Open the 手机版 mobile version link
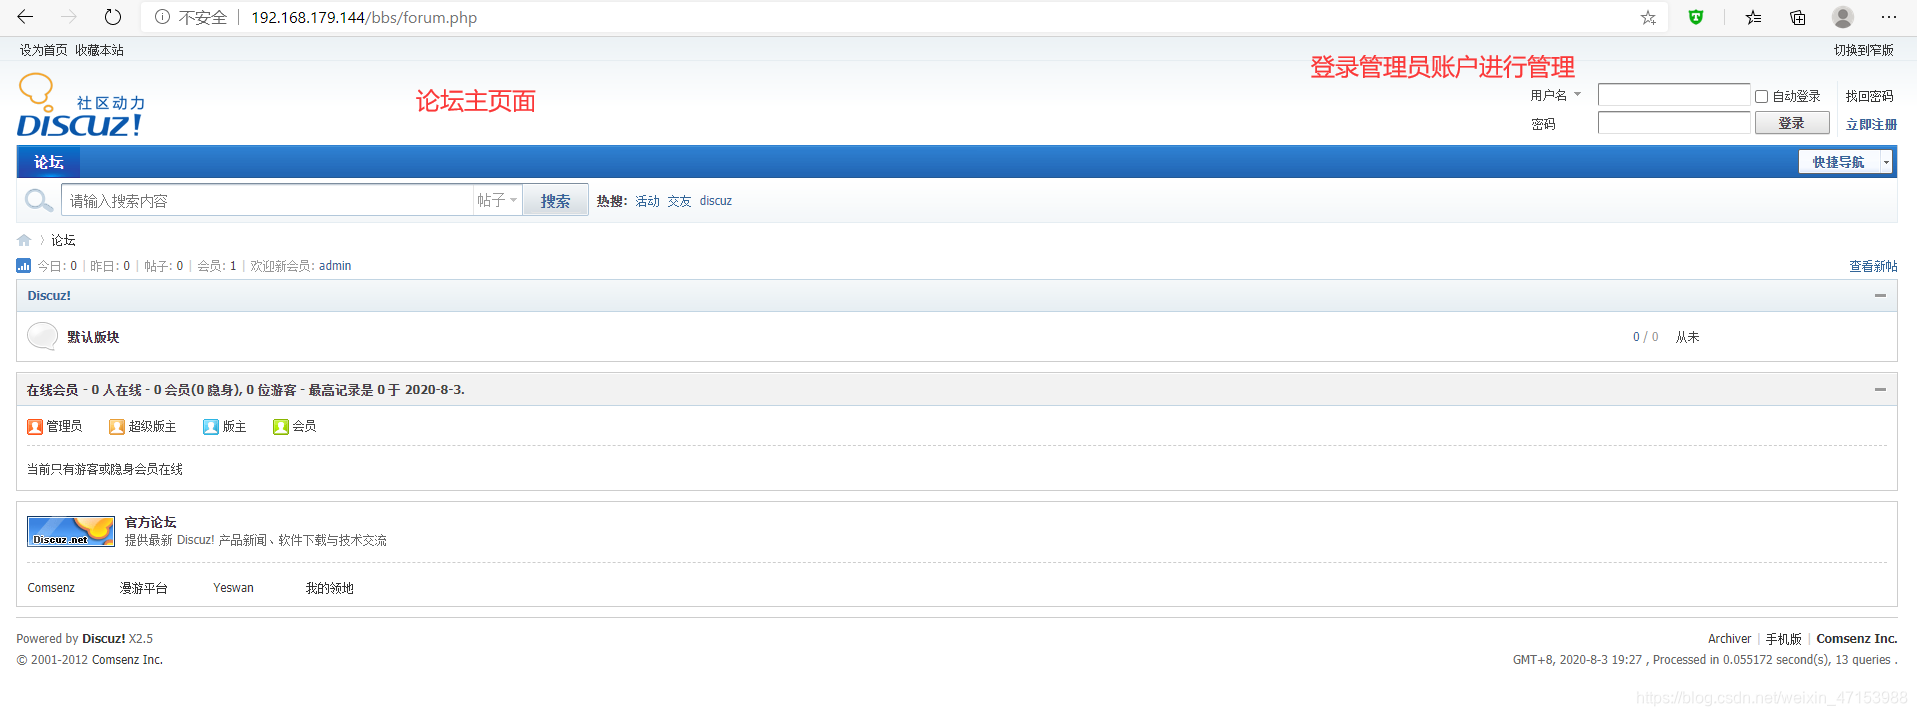This screenshot has height=716, width=1917. (1783, 639)
